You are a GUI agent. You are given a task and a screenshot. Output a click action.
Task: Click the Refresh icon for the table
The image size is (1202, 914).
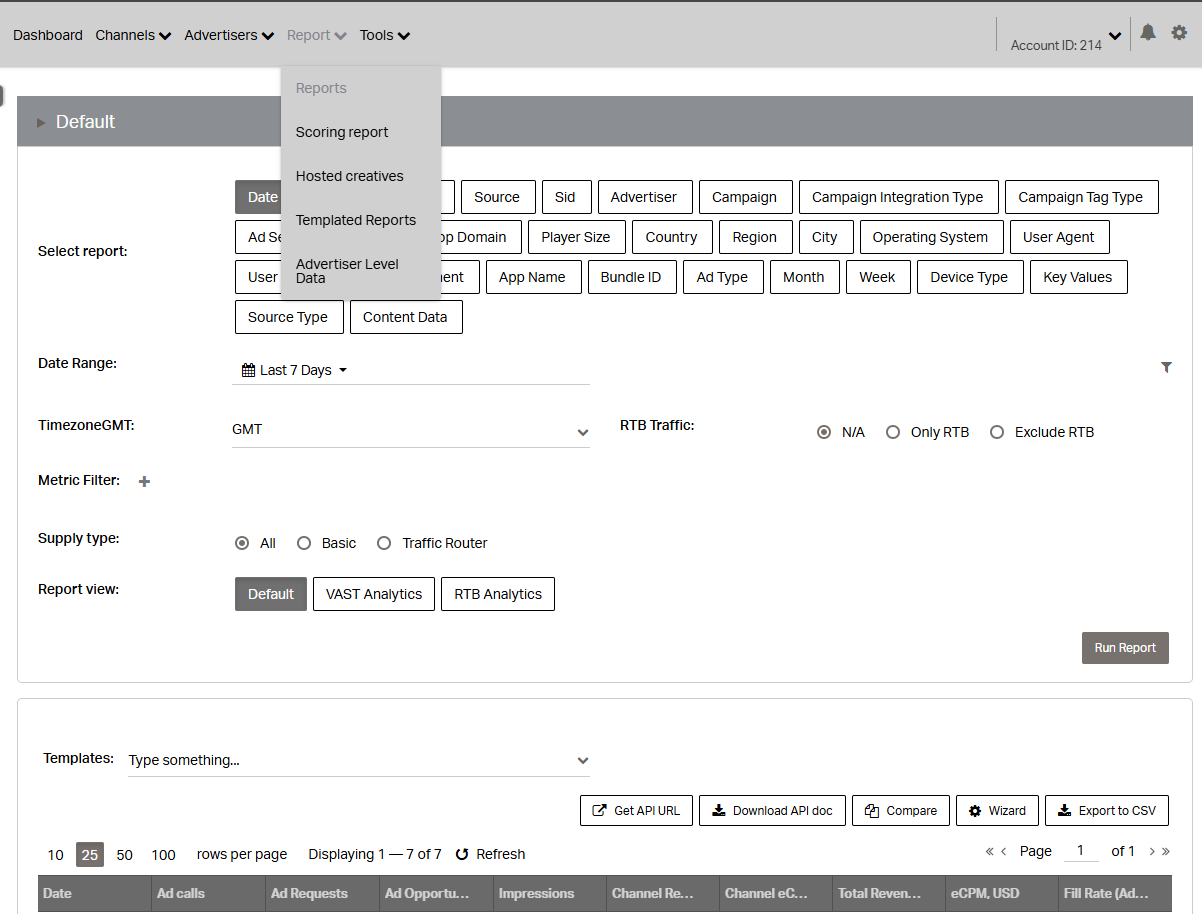pos(462,854)
